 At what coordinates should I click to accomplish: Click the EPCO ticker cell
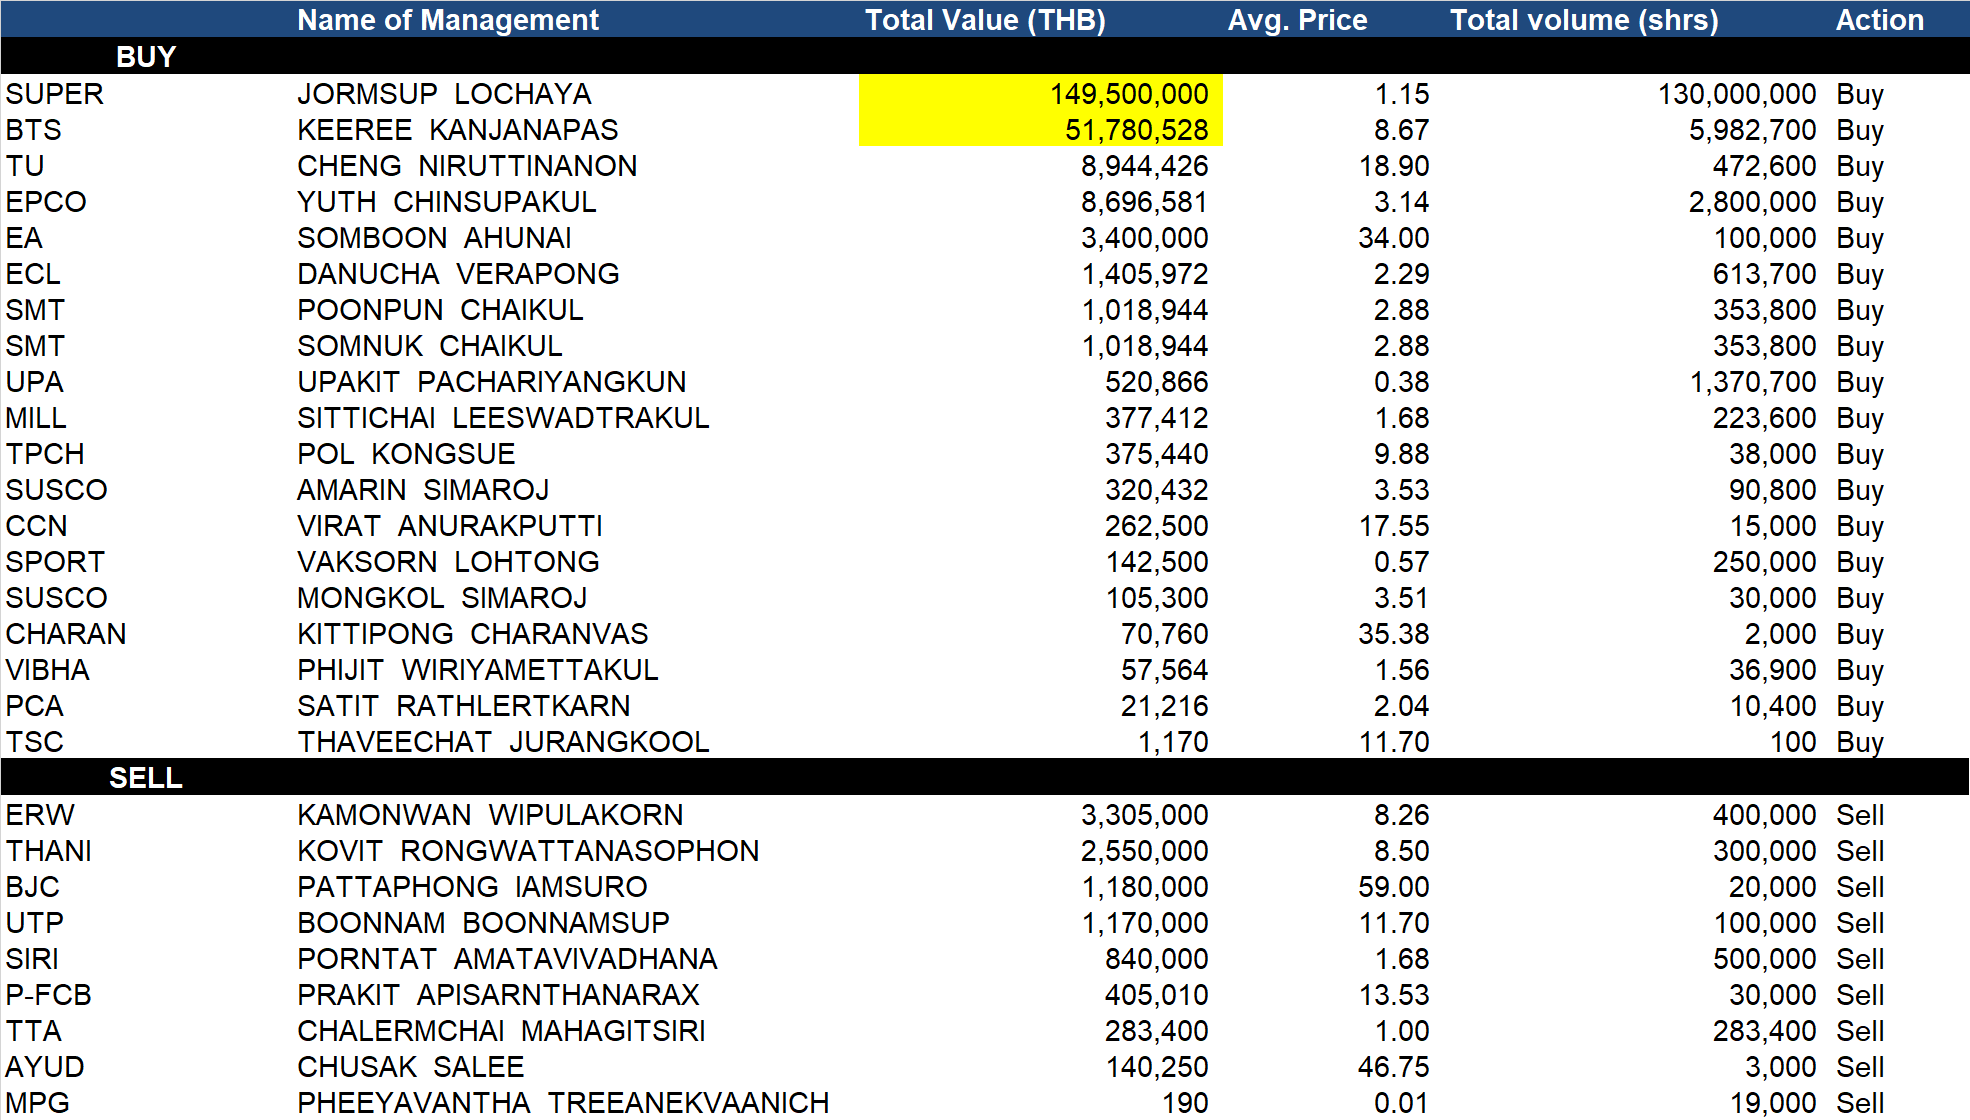(x=46, y=202)
